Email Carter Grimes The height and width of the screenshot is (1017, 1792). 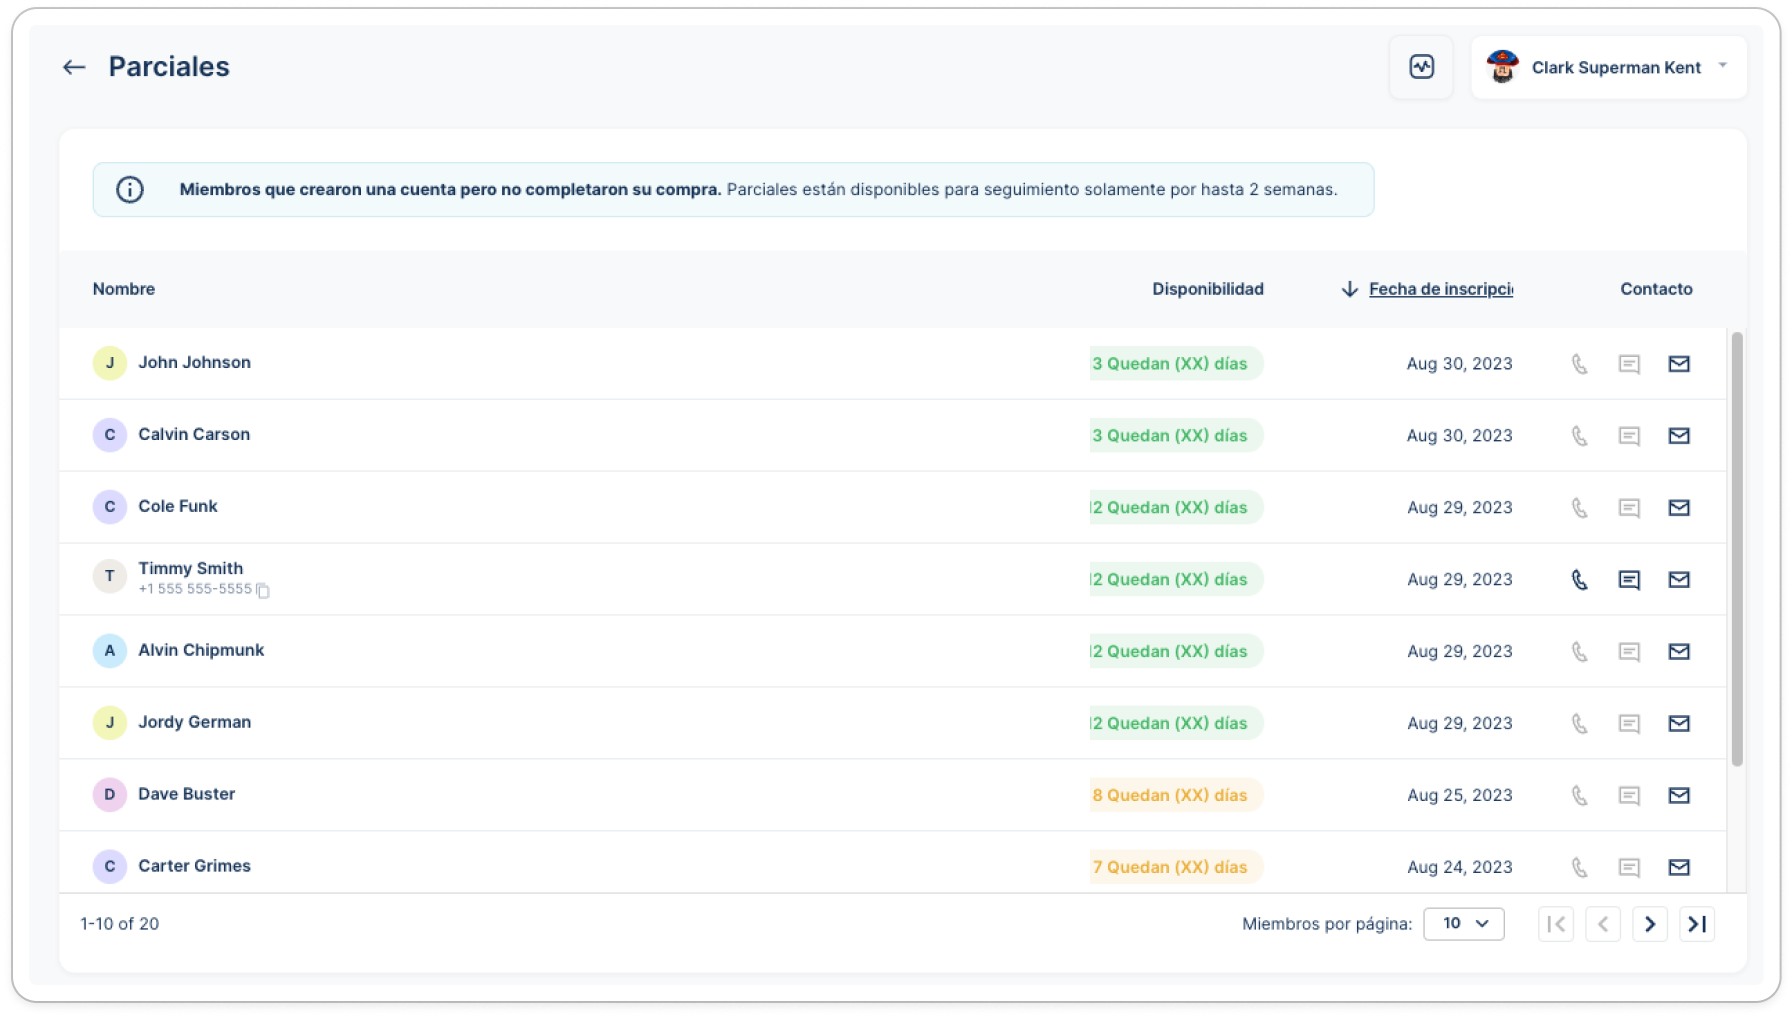click(x=1679, y=868)
